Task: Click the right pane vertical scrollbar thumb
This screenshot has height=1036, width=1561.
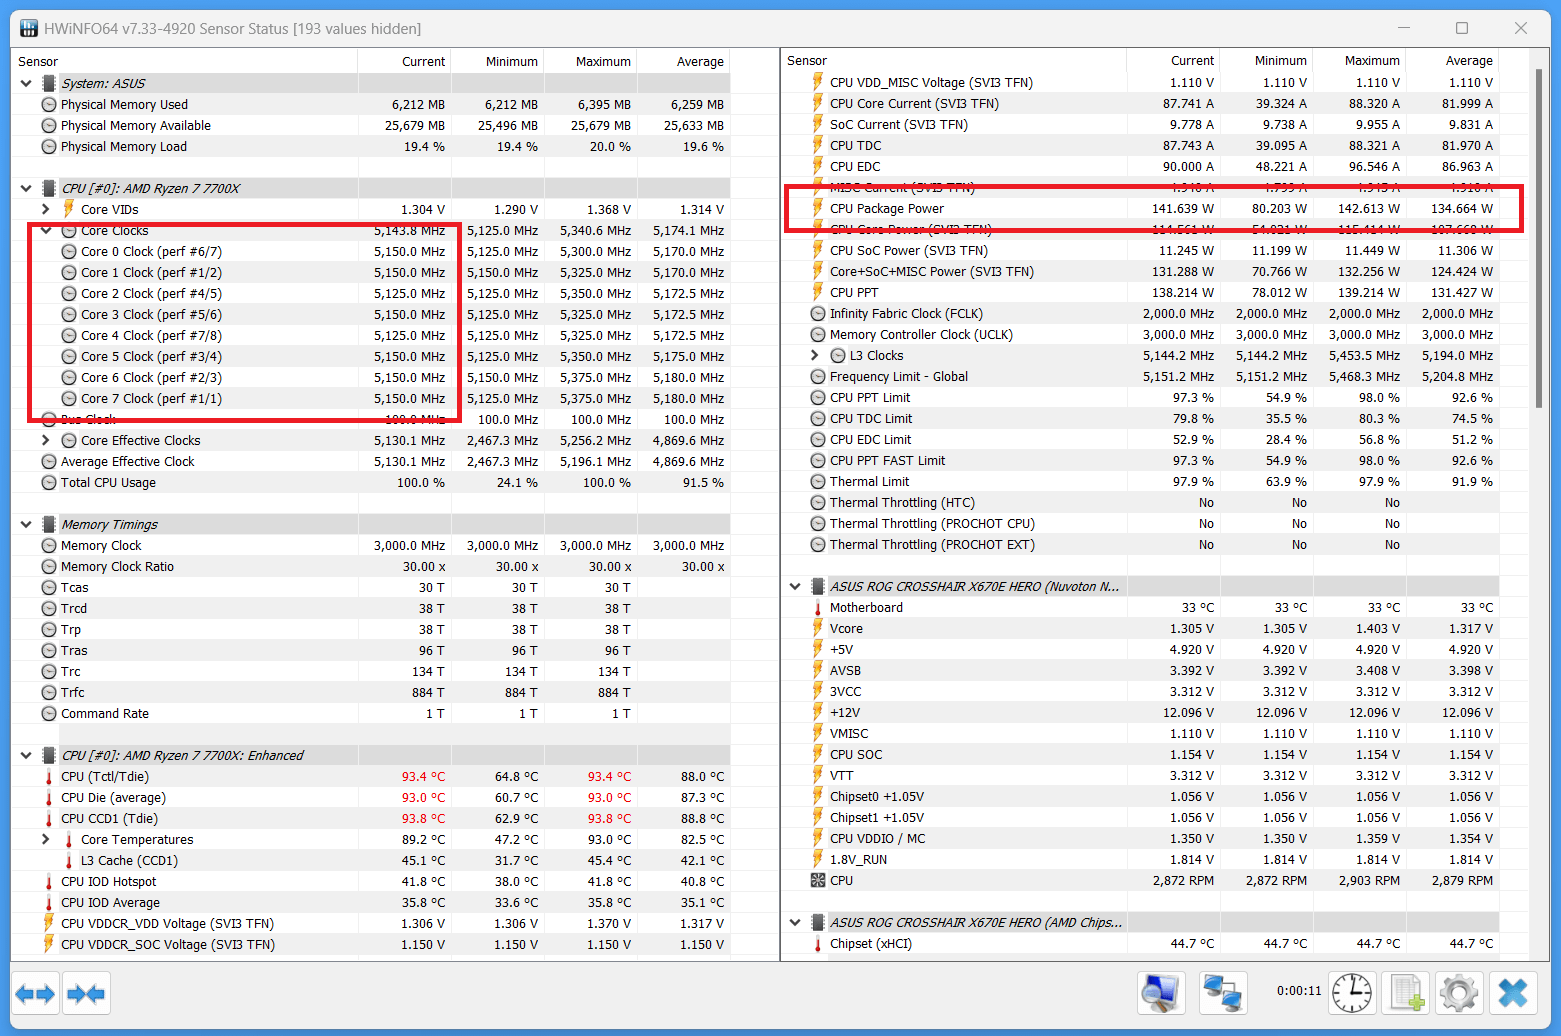Action: (1540, 240)
